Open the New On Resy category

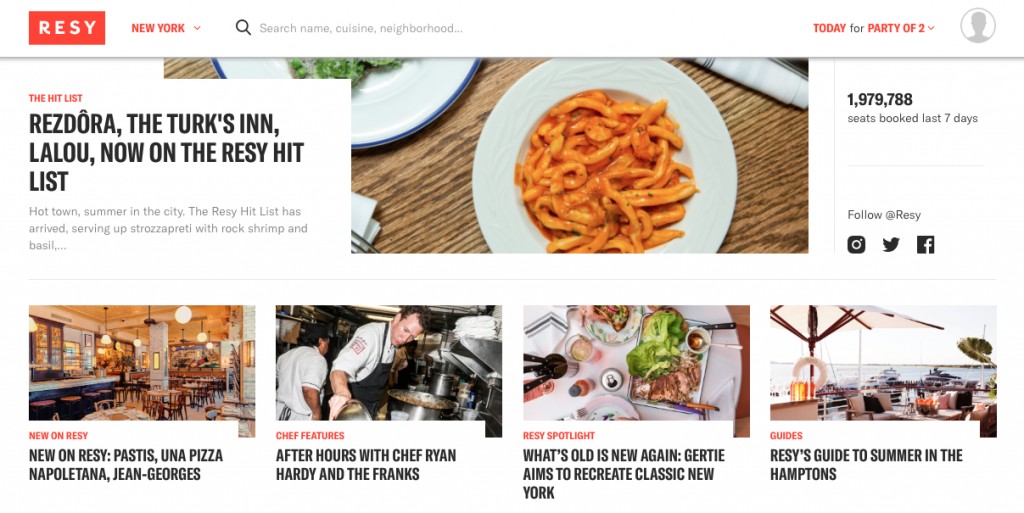(58, 435)
